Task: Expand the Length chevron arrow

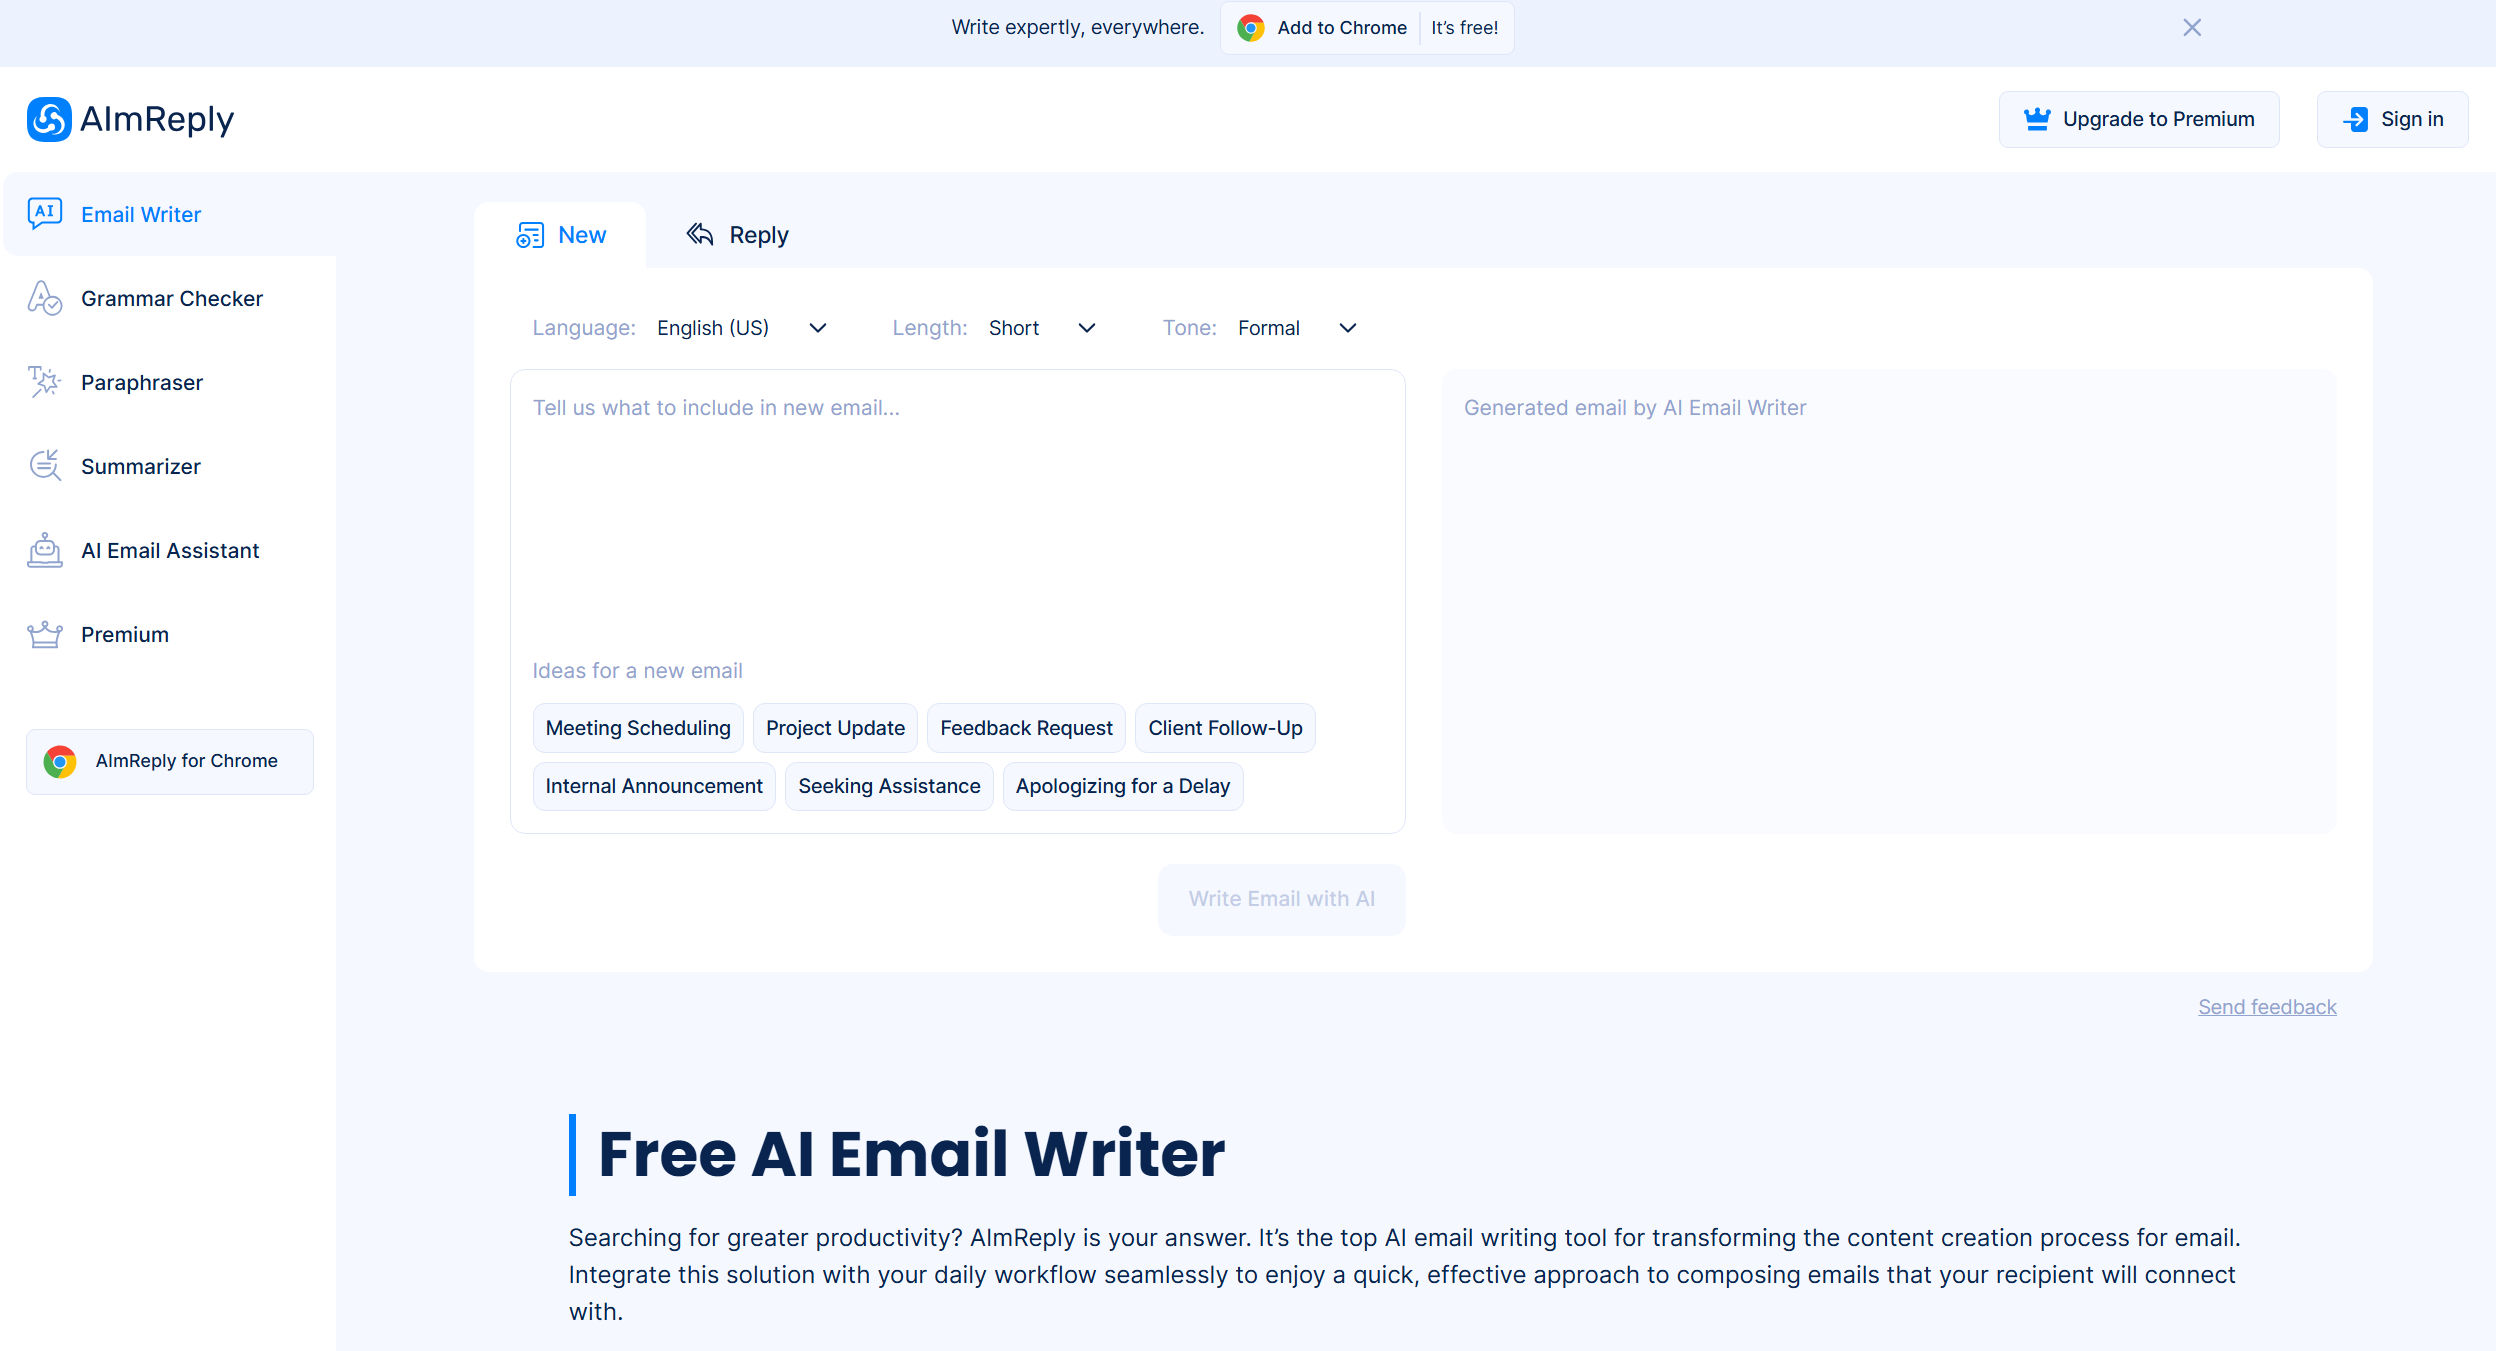Action: 1087,328
